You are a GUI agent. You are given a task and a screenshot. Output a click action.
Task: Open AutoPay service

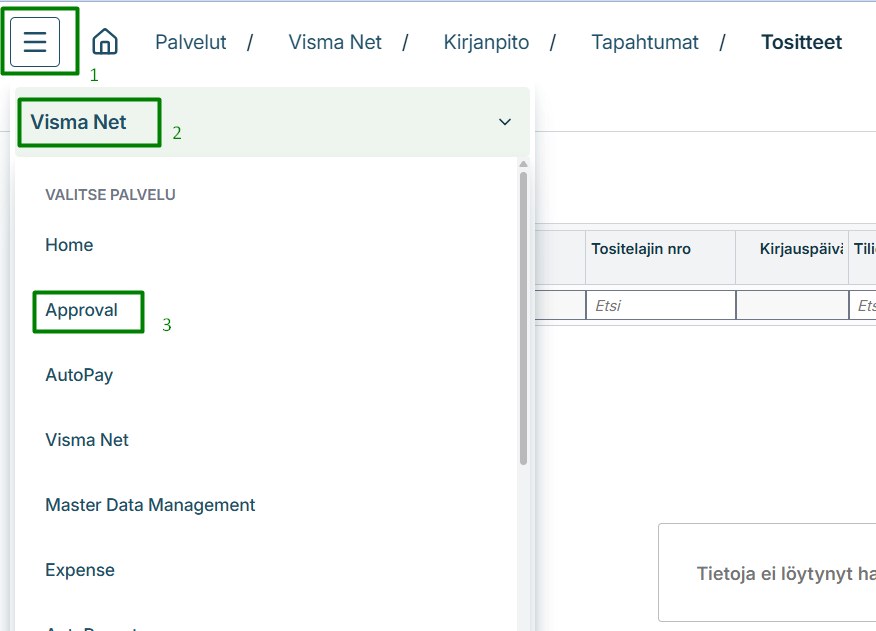tap(79, 375)
